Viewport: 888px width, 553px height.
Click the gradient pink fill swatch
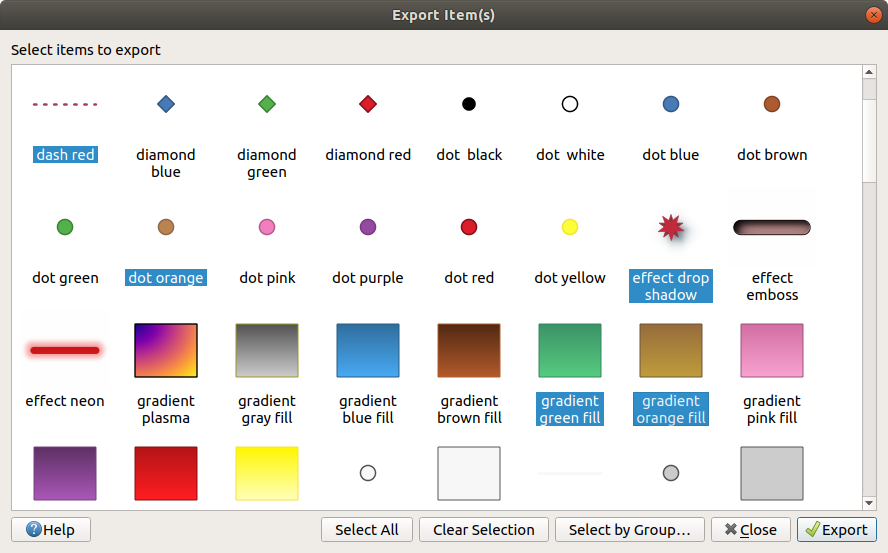coord(772,350)
